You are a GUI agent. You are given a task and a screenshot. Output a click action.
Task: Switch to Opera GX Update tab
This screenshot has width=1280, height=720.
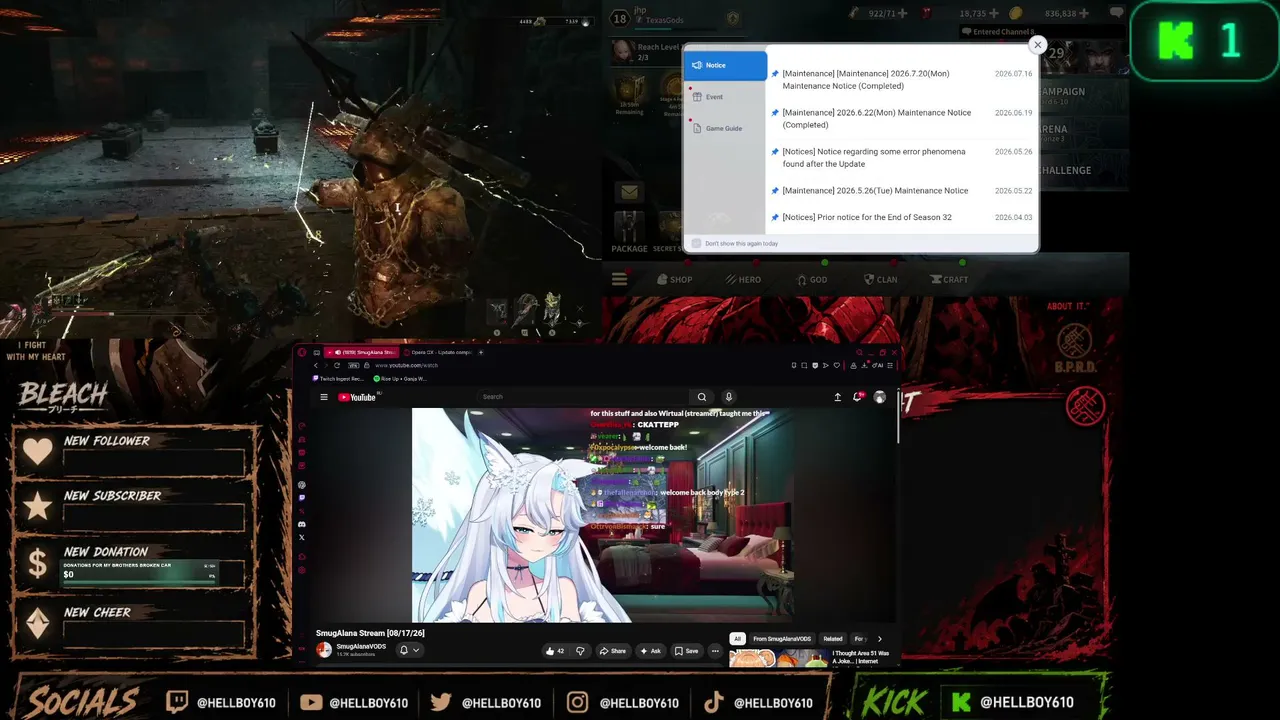pos(437,352)
